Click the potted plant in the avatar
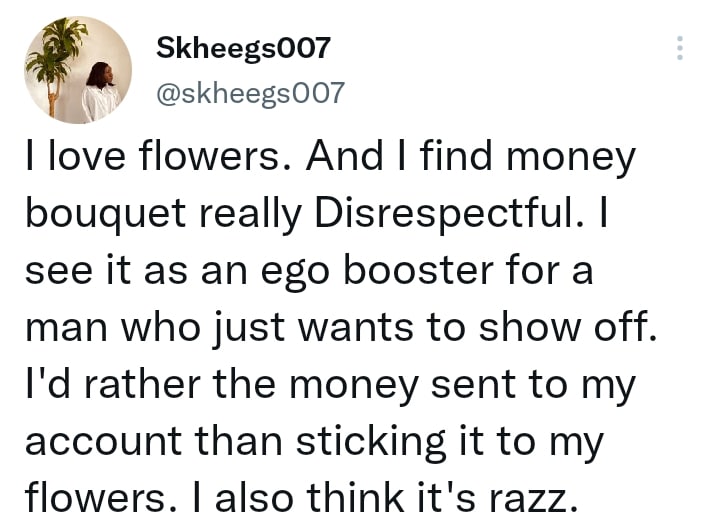 click(x=56, y=64)
